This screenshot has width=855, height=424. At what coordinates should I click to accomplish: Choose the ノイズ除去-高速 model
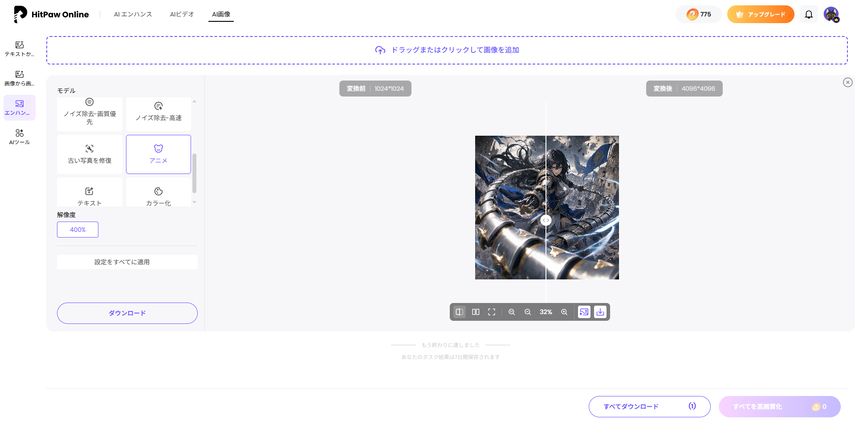coord(158,114)
